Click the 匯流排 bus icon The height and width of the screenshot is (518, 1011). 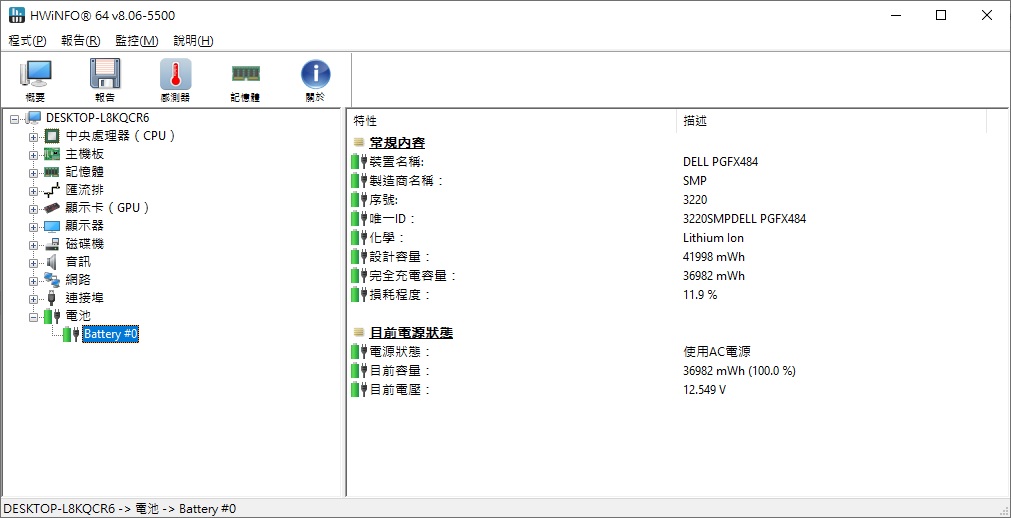tap(52, 190)
